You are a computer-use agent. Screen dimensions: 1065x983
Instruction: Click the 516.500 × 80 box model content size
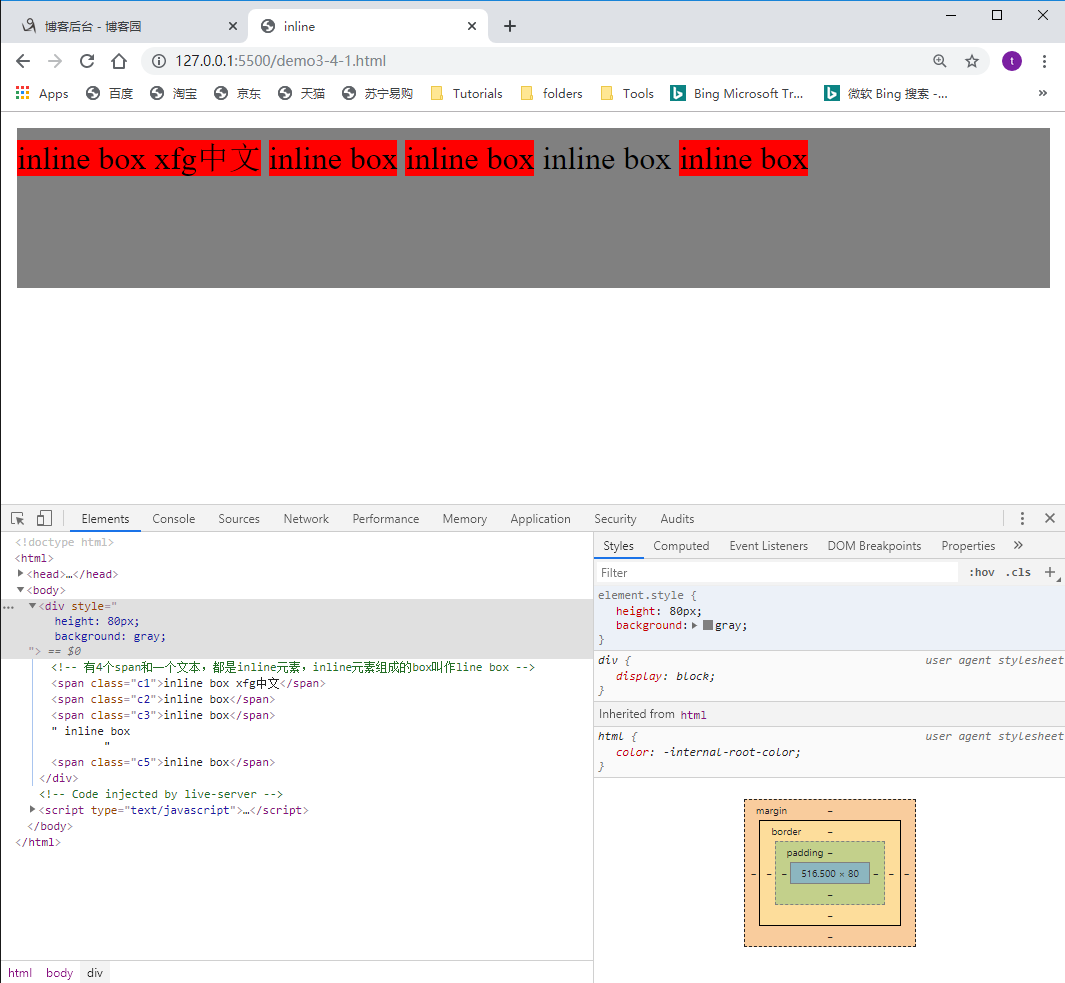pyautogui.click(x=829, y=874)
